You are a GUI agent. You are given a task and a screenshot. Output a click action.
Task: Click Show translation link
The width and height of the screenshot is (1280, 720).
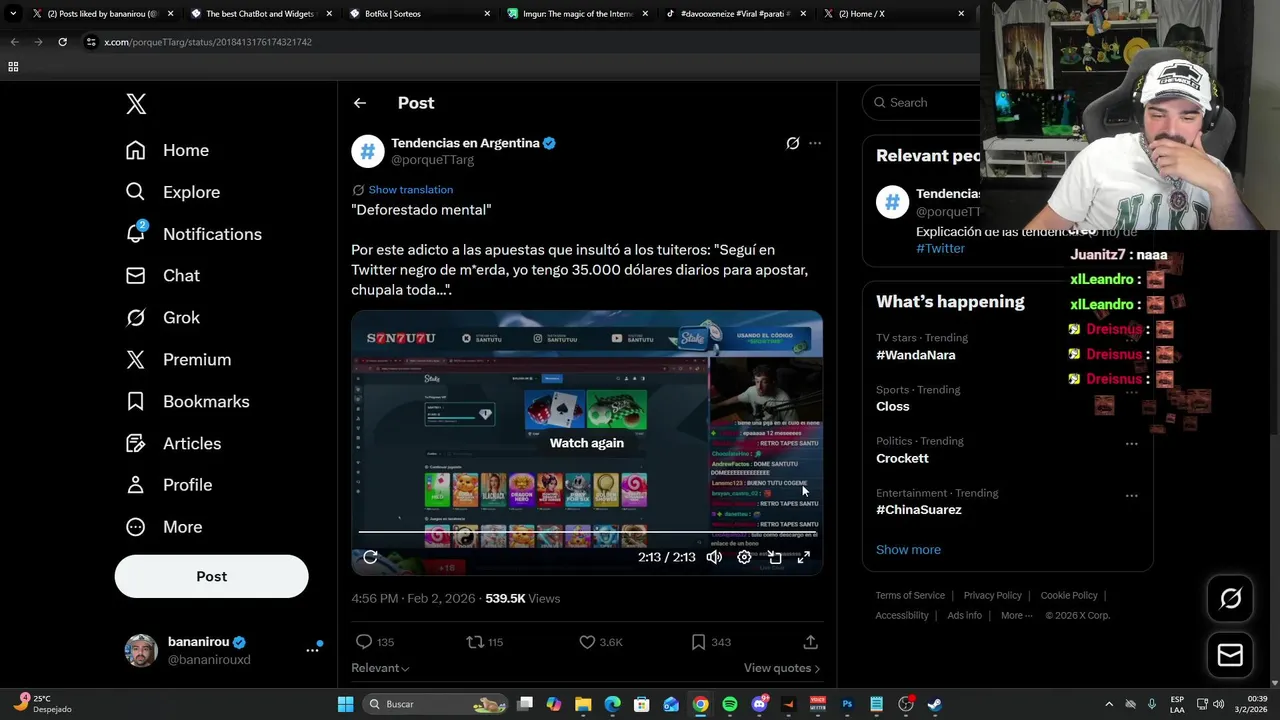[410, 189]
